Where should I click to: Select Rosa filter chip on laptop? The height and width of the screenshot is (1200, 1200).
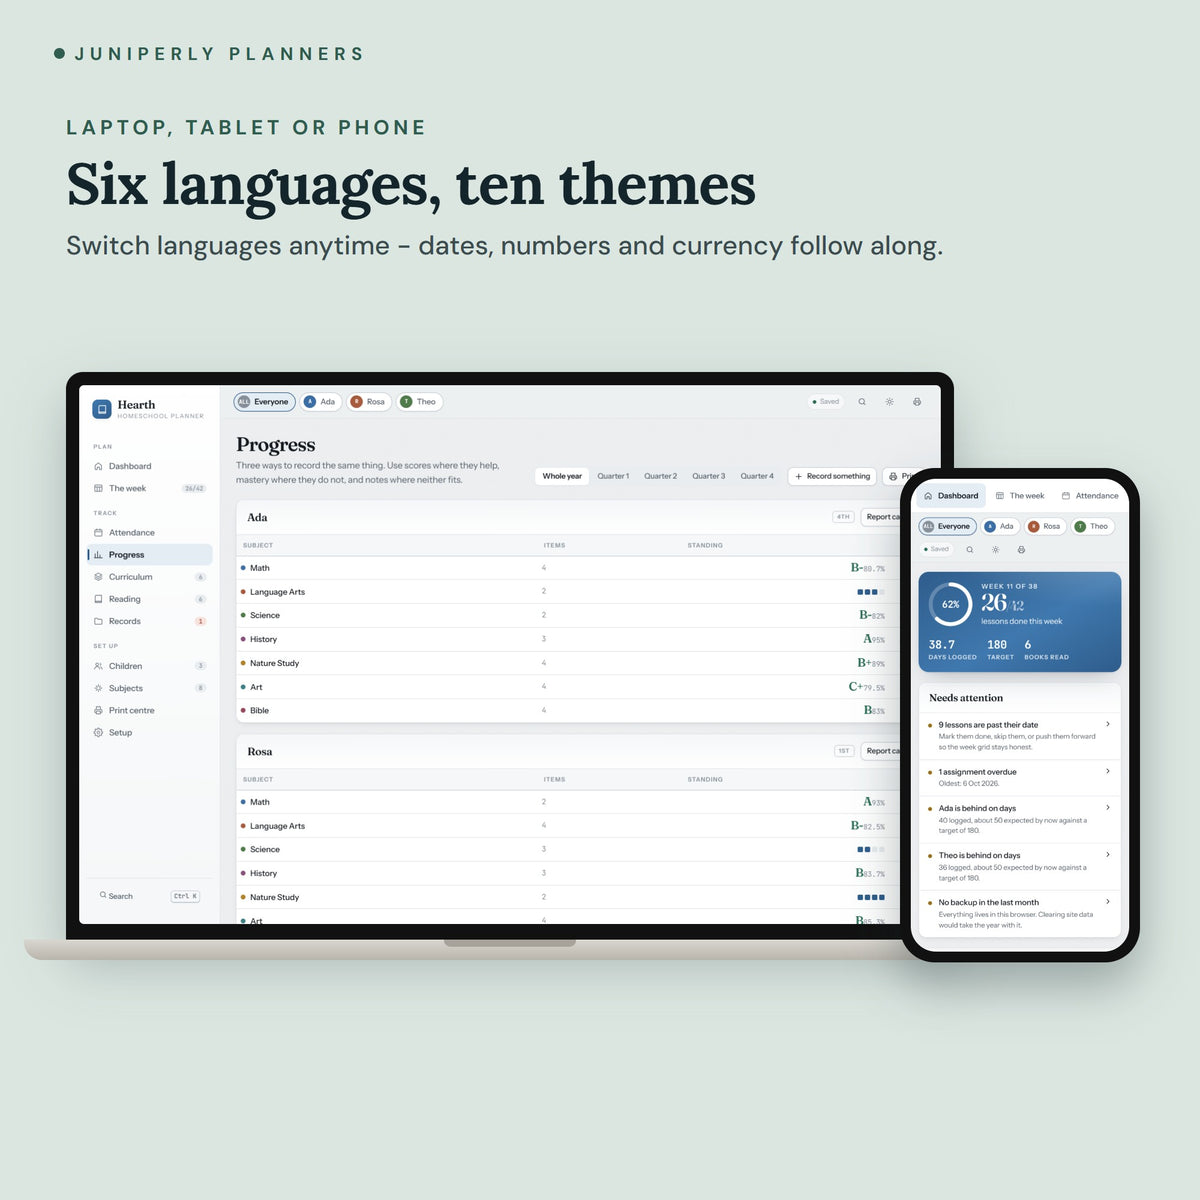click(369, 402)
